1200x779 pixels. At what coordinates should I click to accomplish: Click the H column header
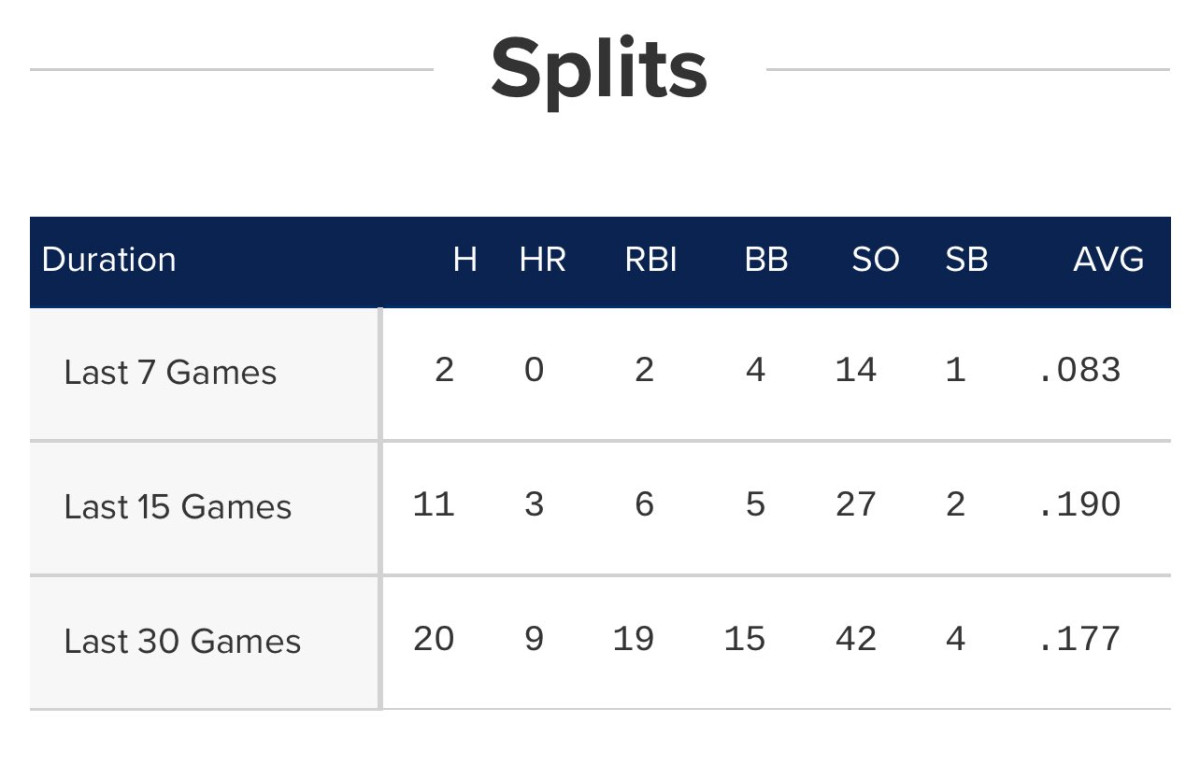(465, 260)
